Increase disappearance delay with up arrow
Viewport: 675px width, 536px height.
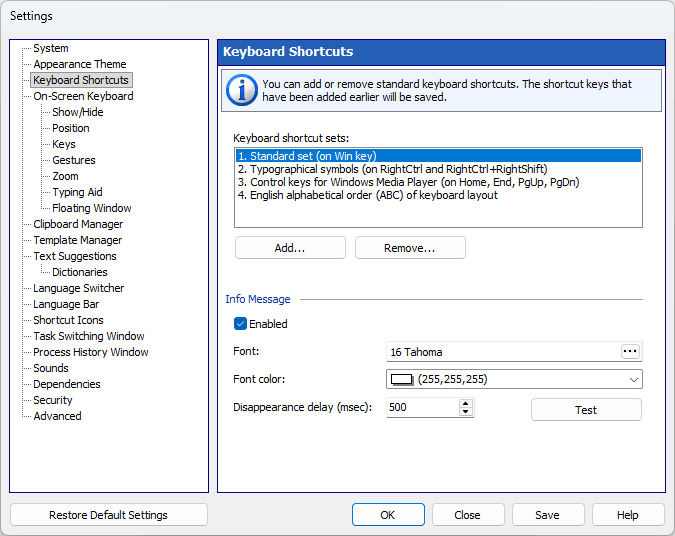[465, 403]
